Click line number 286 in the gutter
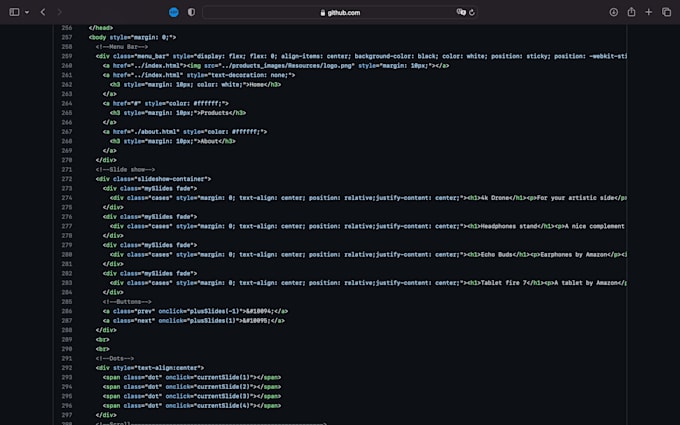The height and width of the screenshot is (425, 680). pos(67,311)
